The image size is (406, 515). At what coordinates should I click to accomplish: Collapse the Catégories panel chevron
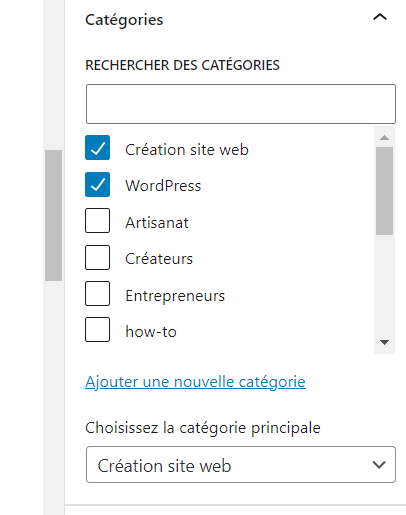[x=380, y=17]
